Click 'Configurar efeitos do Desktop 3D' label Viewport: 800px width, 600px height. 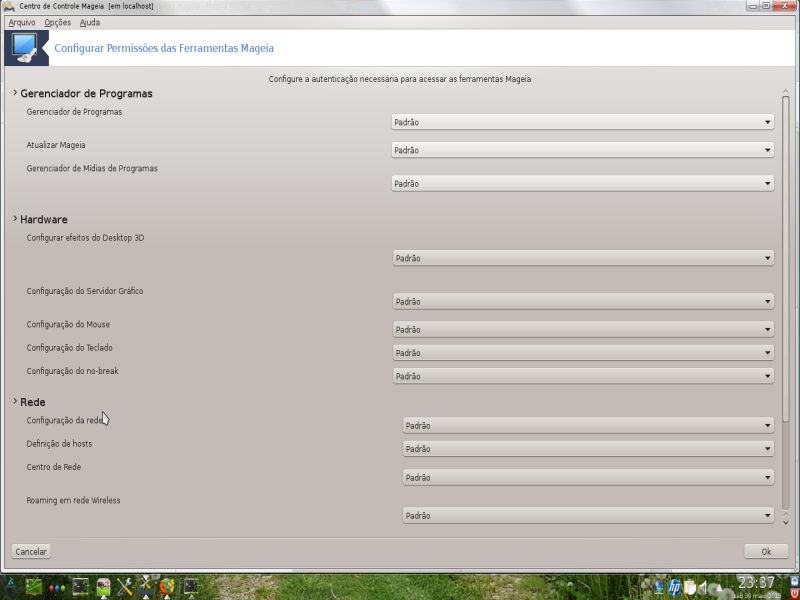point(85,238)
